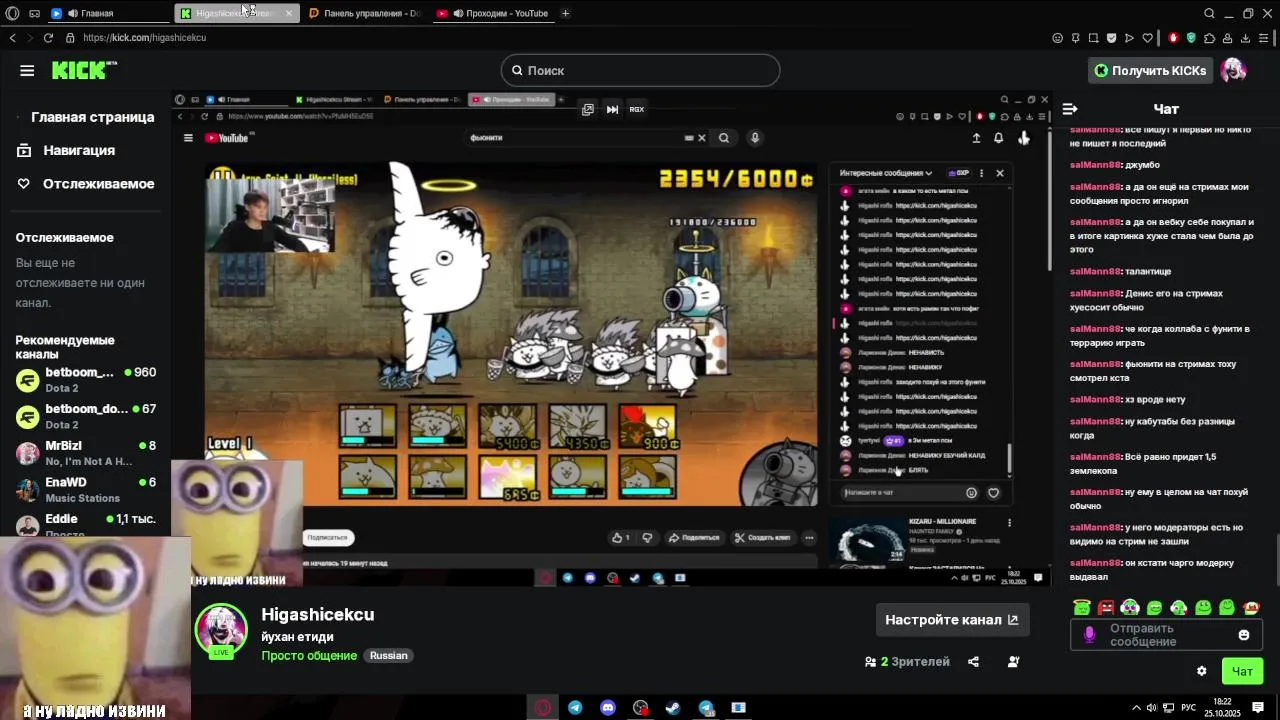This screenshot has height=720, width=1280.
Task: Open a new browser tab
Action: click(565, 13)
